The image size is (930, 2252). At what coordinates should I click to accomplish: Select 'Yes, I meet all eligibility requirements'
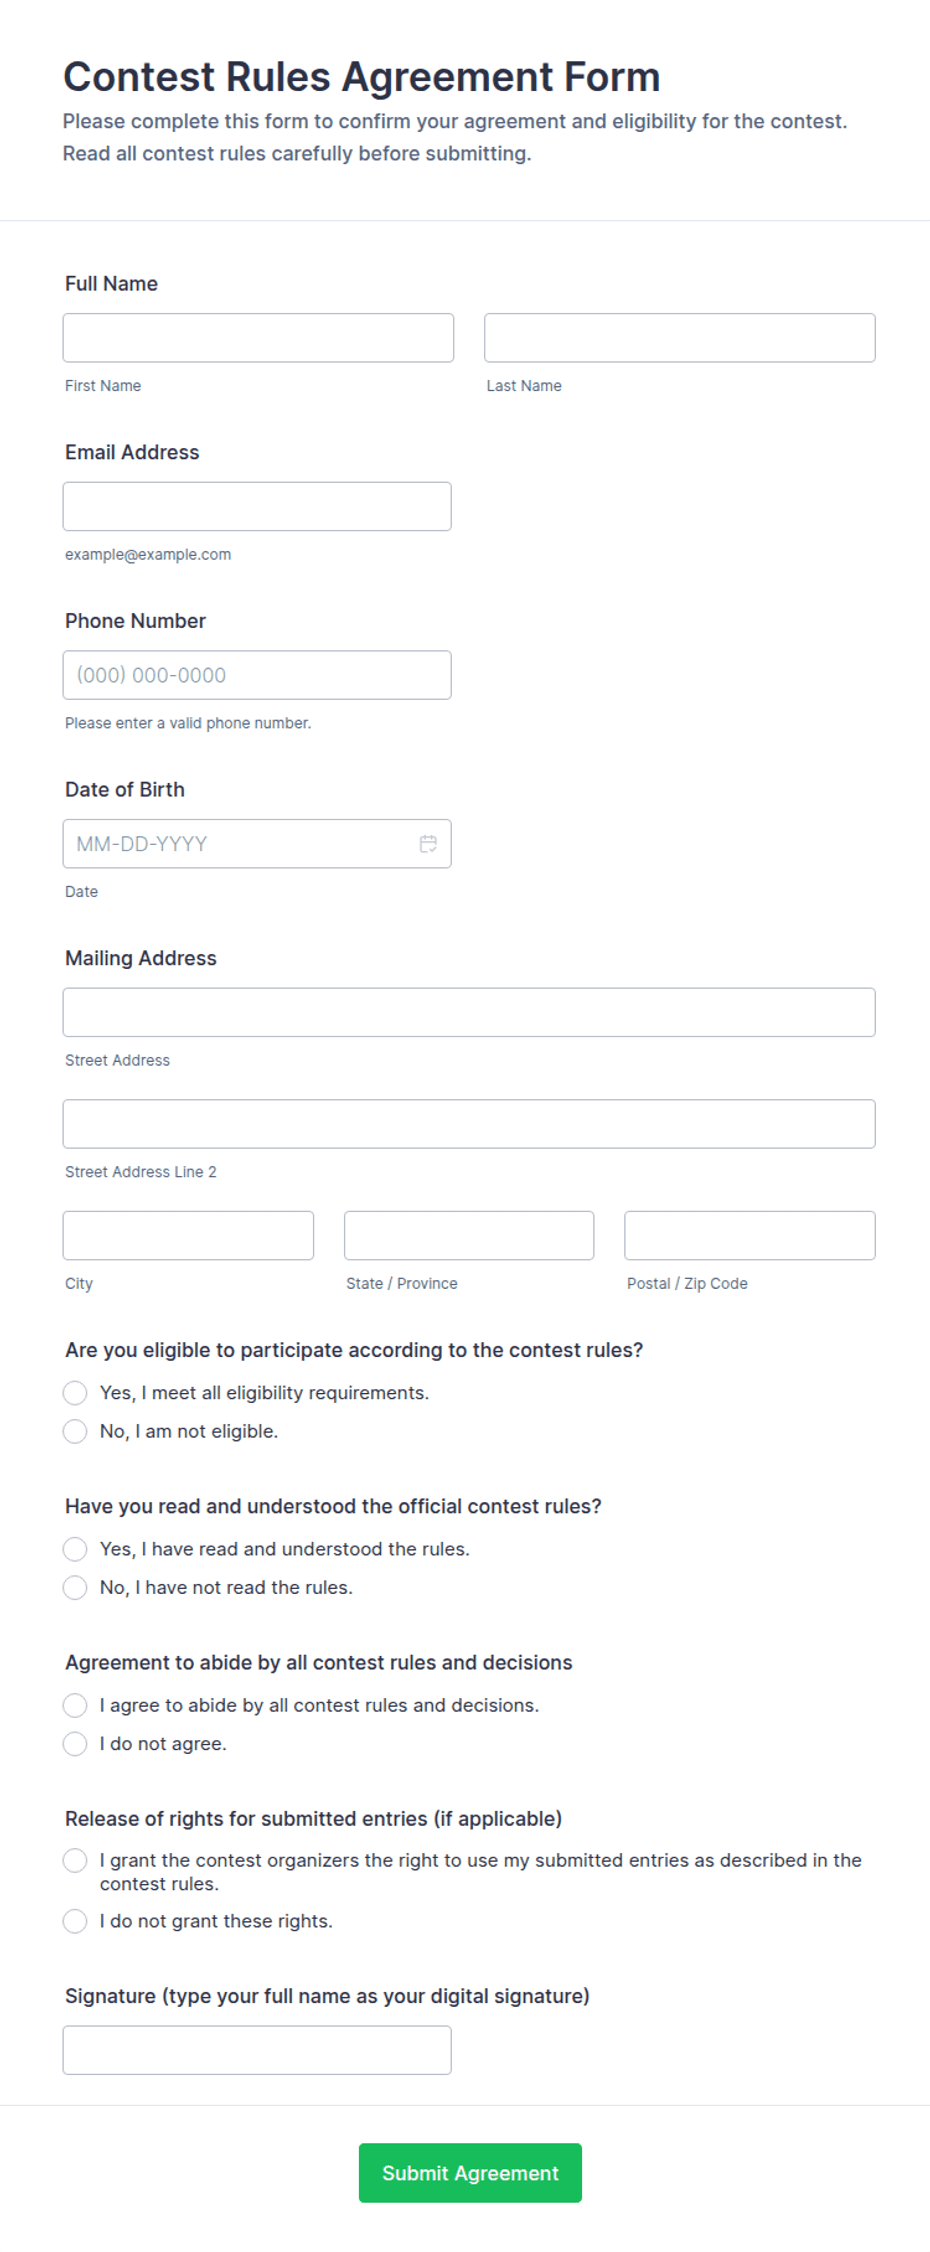[75, 1393]
